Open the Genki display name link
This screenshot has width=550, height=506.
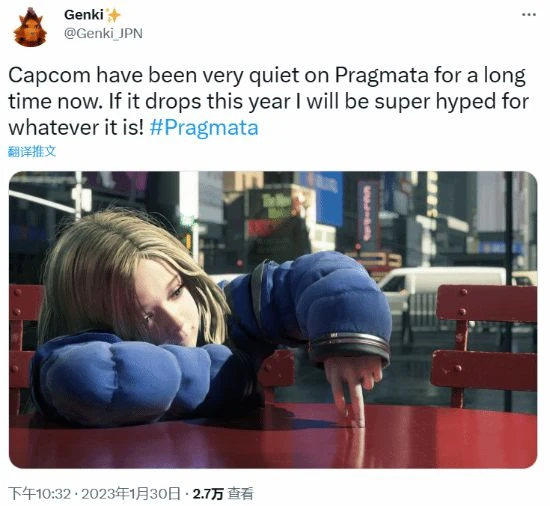[83, 15]
